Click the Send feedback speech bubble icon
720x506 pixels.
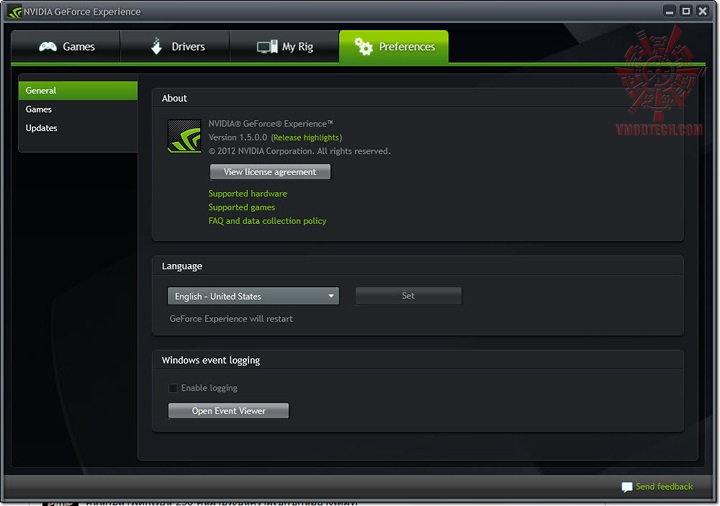[x=627, y=487]
